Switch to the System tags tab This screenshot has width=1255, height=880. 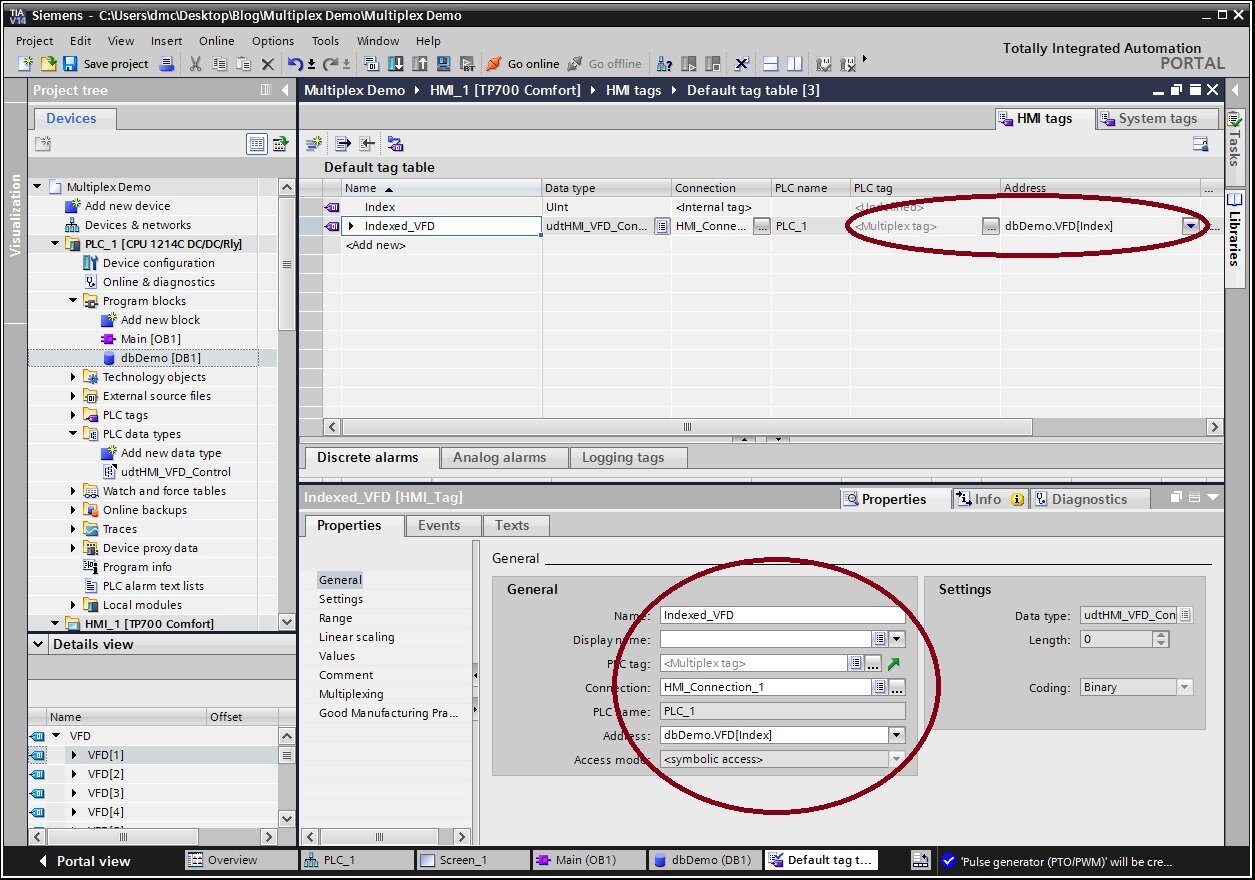(1157, 118)
